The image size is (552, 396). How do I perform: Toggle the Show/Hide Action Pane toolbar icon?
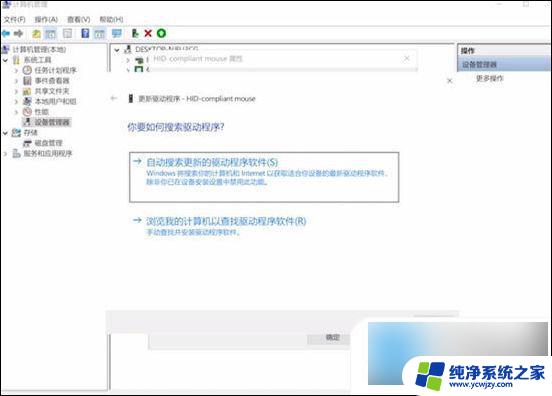[x=99, y=33]
